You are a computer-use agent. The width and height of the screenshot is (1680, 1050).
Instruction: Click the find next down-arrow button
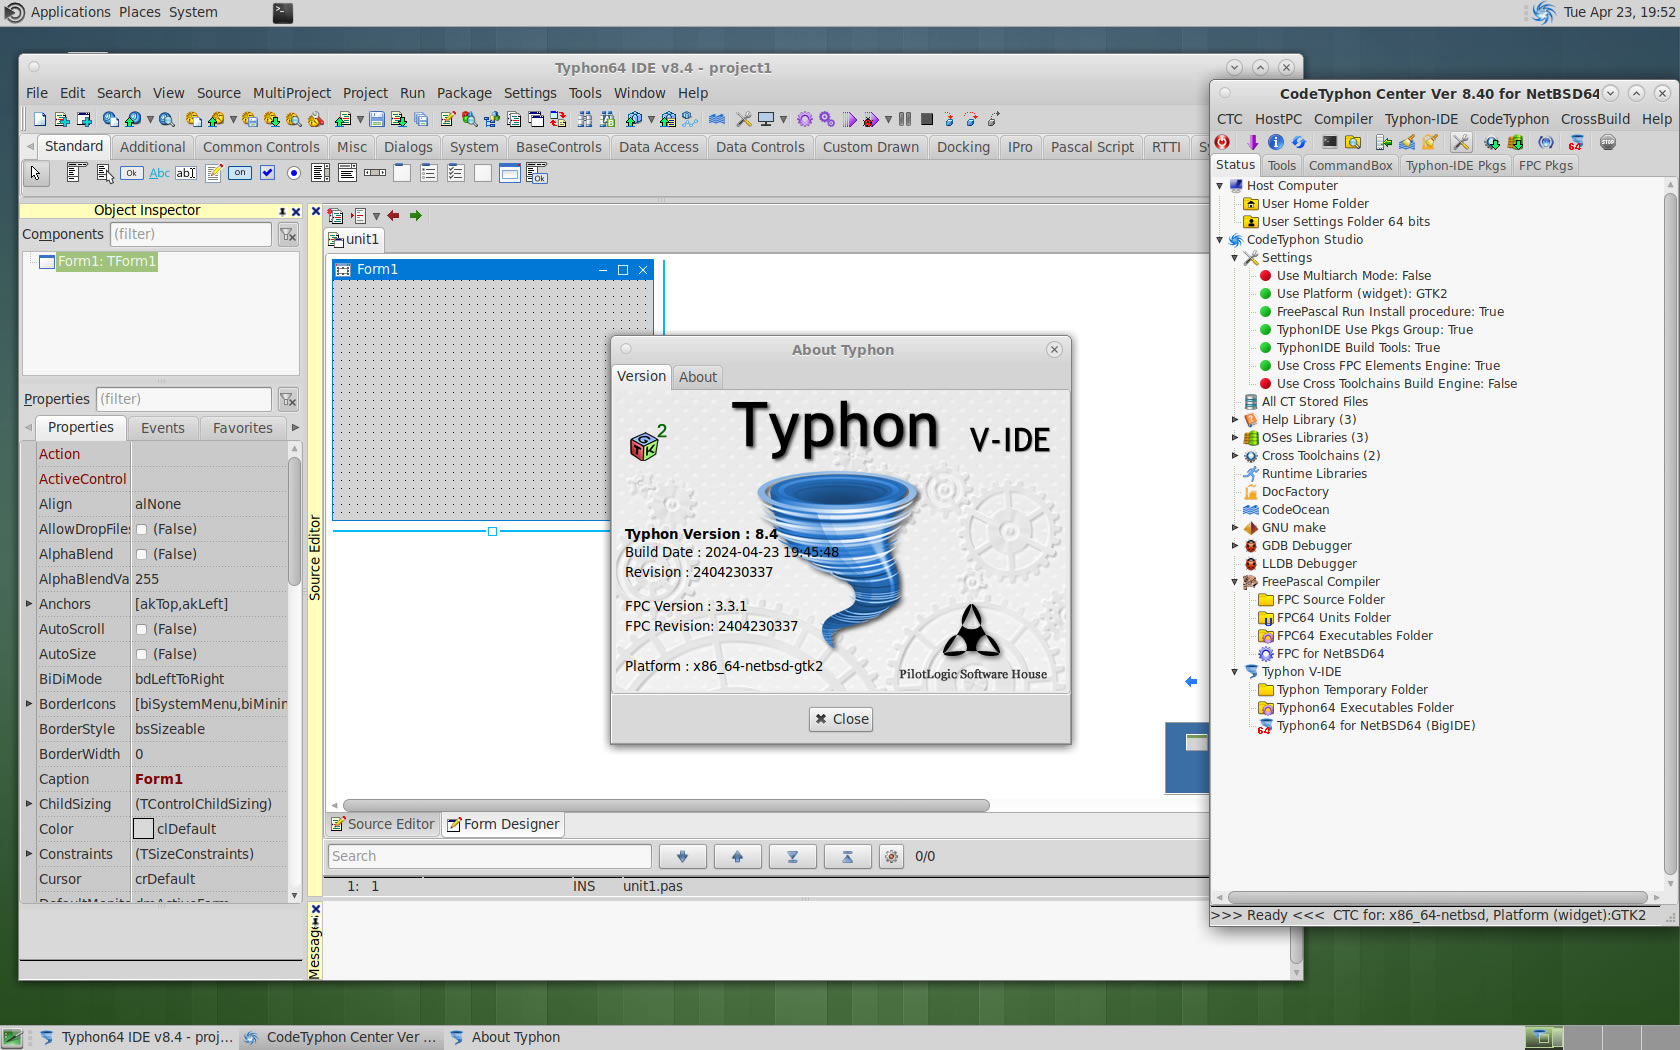click(x=683, y=856)
